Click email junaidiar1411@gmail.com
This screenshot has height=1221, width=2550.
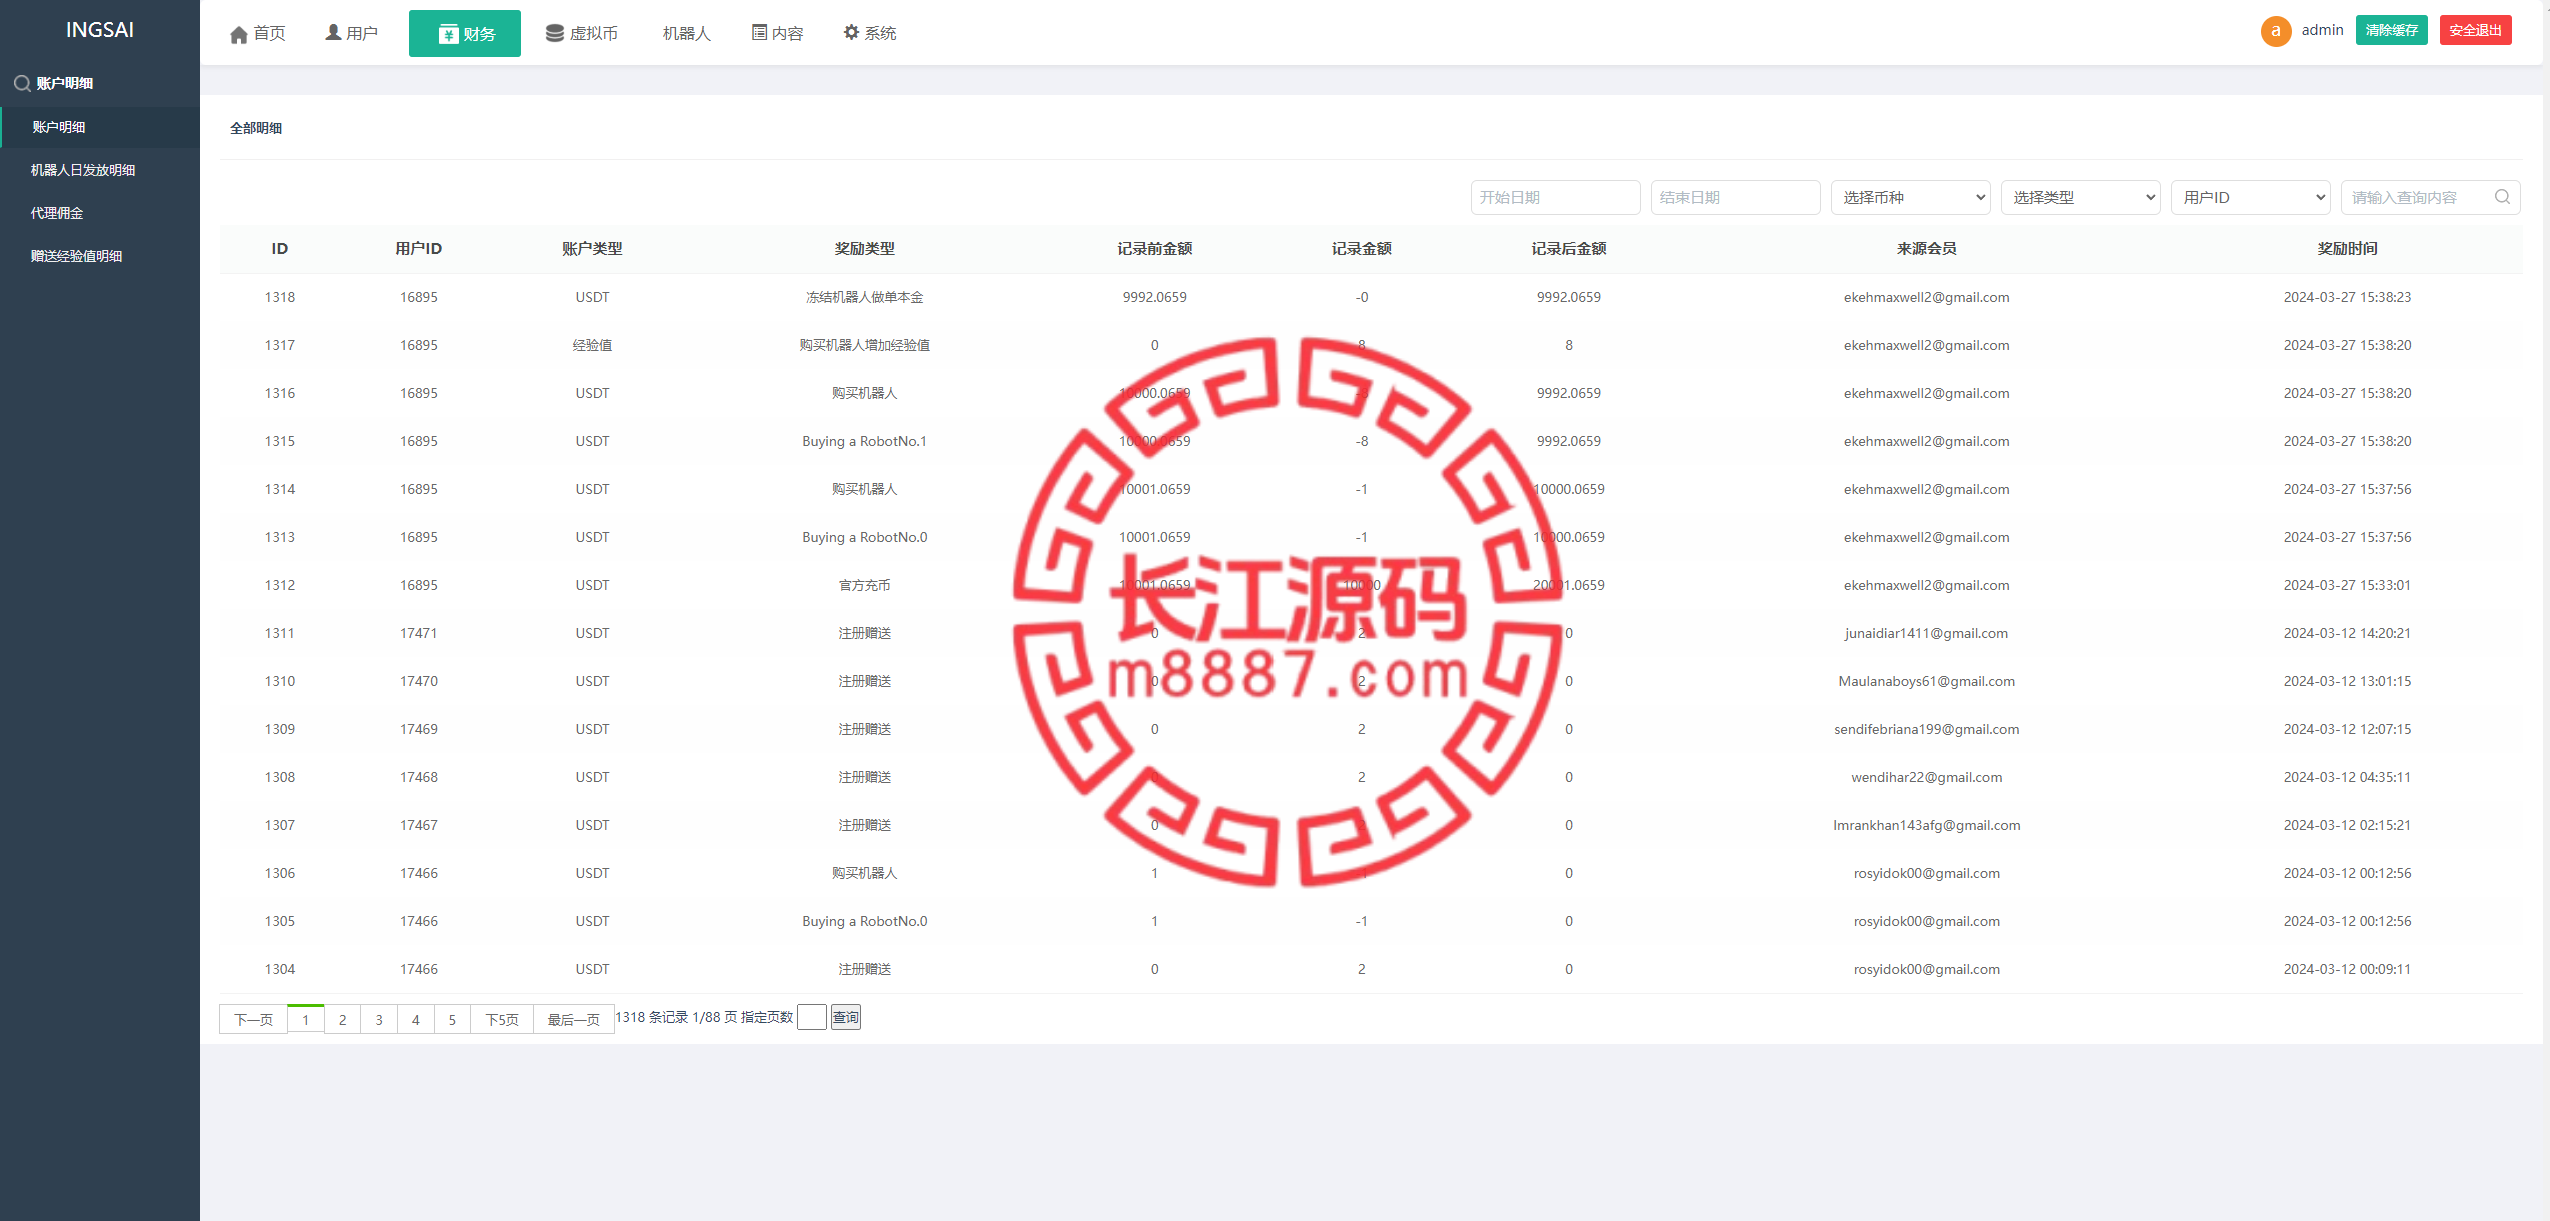1926,633
